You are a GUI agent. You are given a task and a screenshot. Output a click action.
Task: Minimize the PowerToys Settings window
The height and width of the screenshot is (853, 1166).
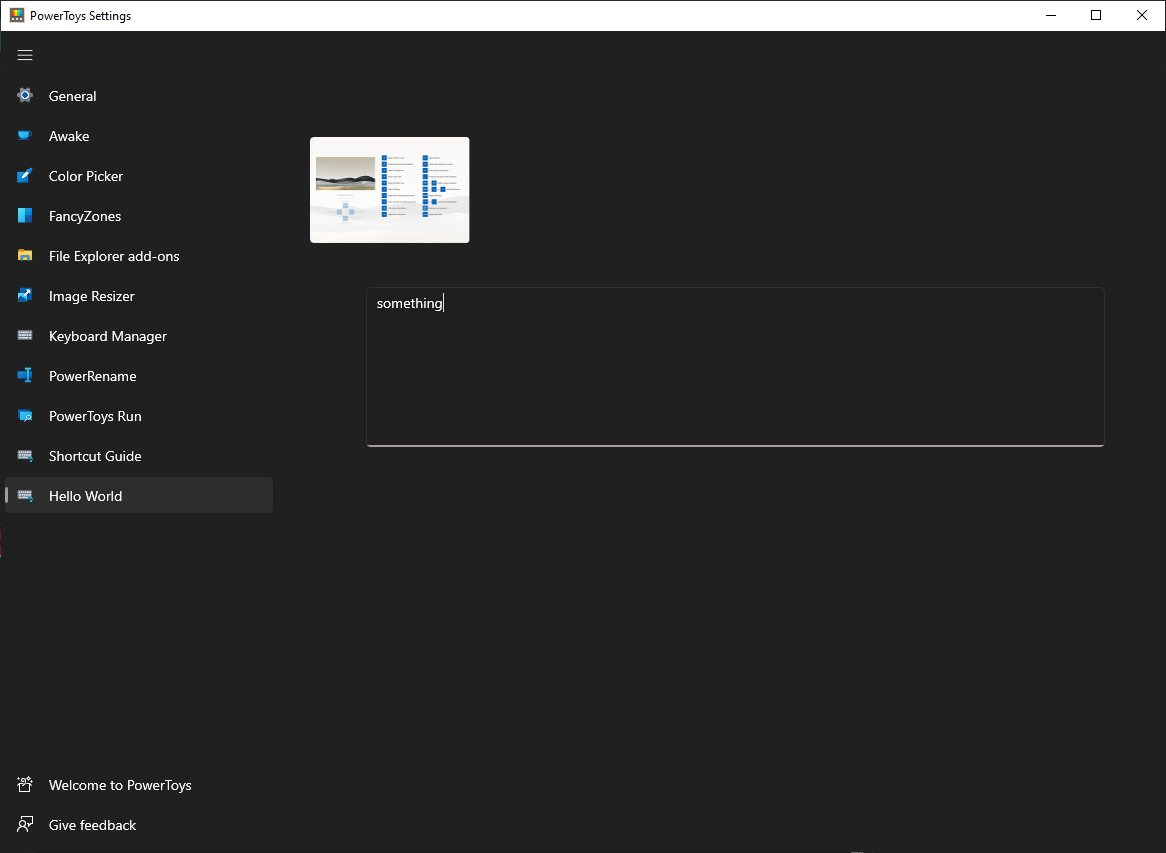1051,15
